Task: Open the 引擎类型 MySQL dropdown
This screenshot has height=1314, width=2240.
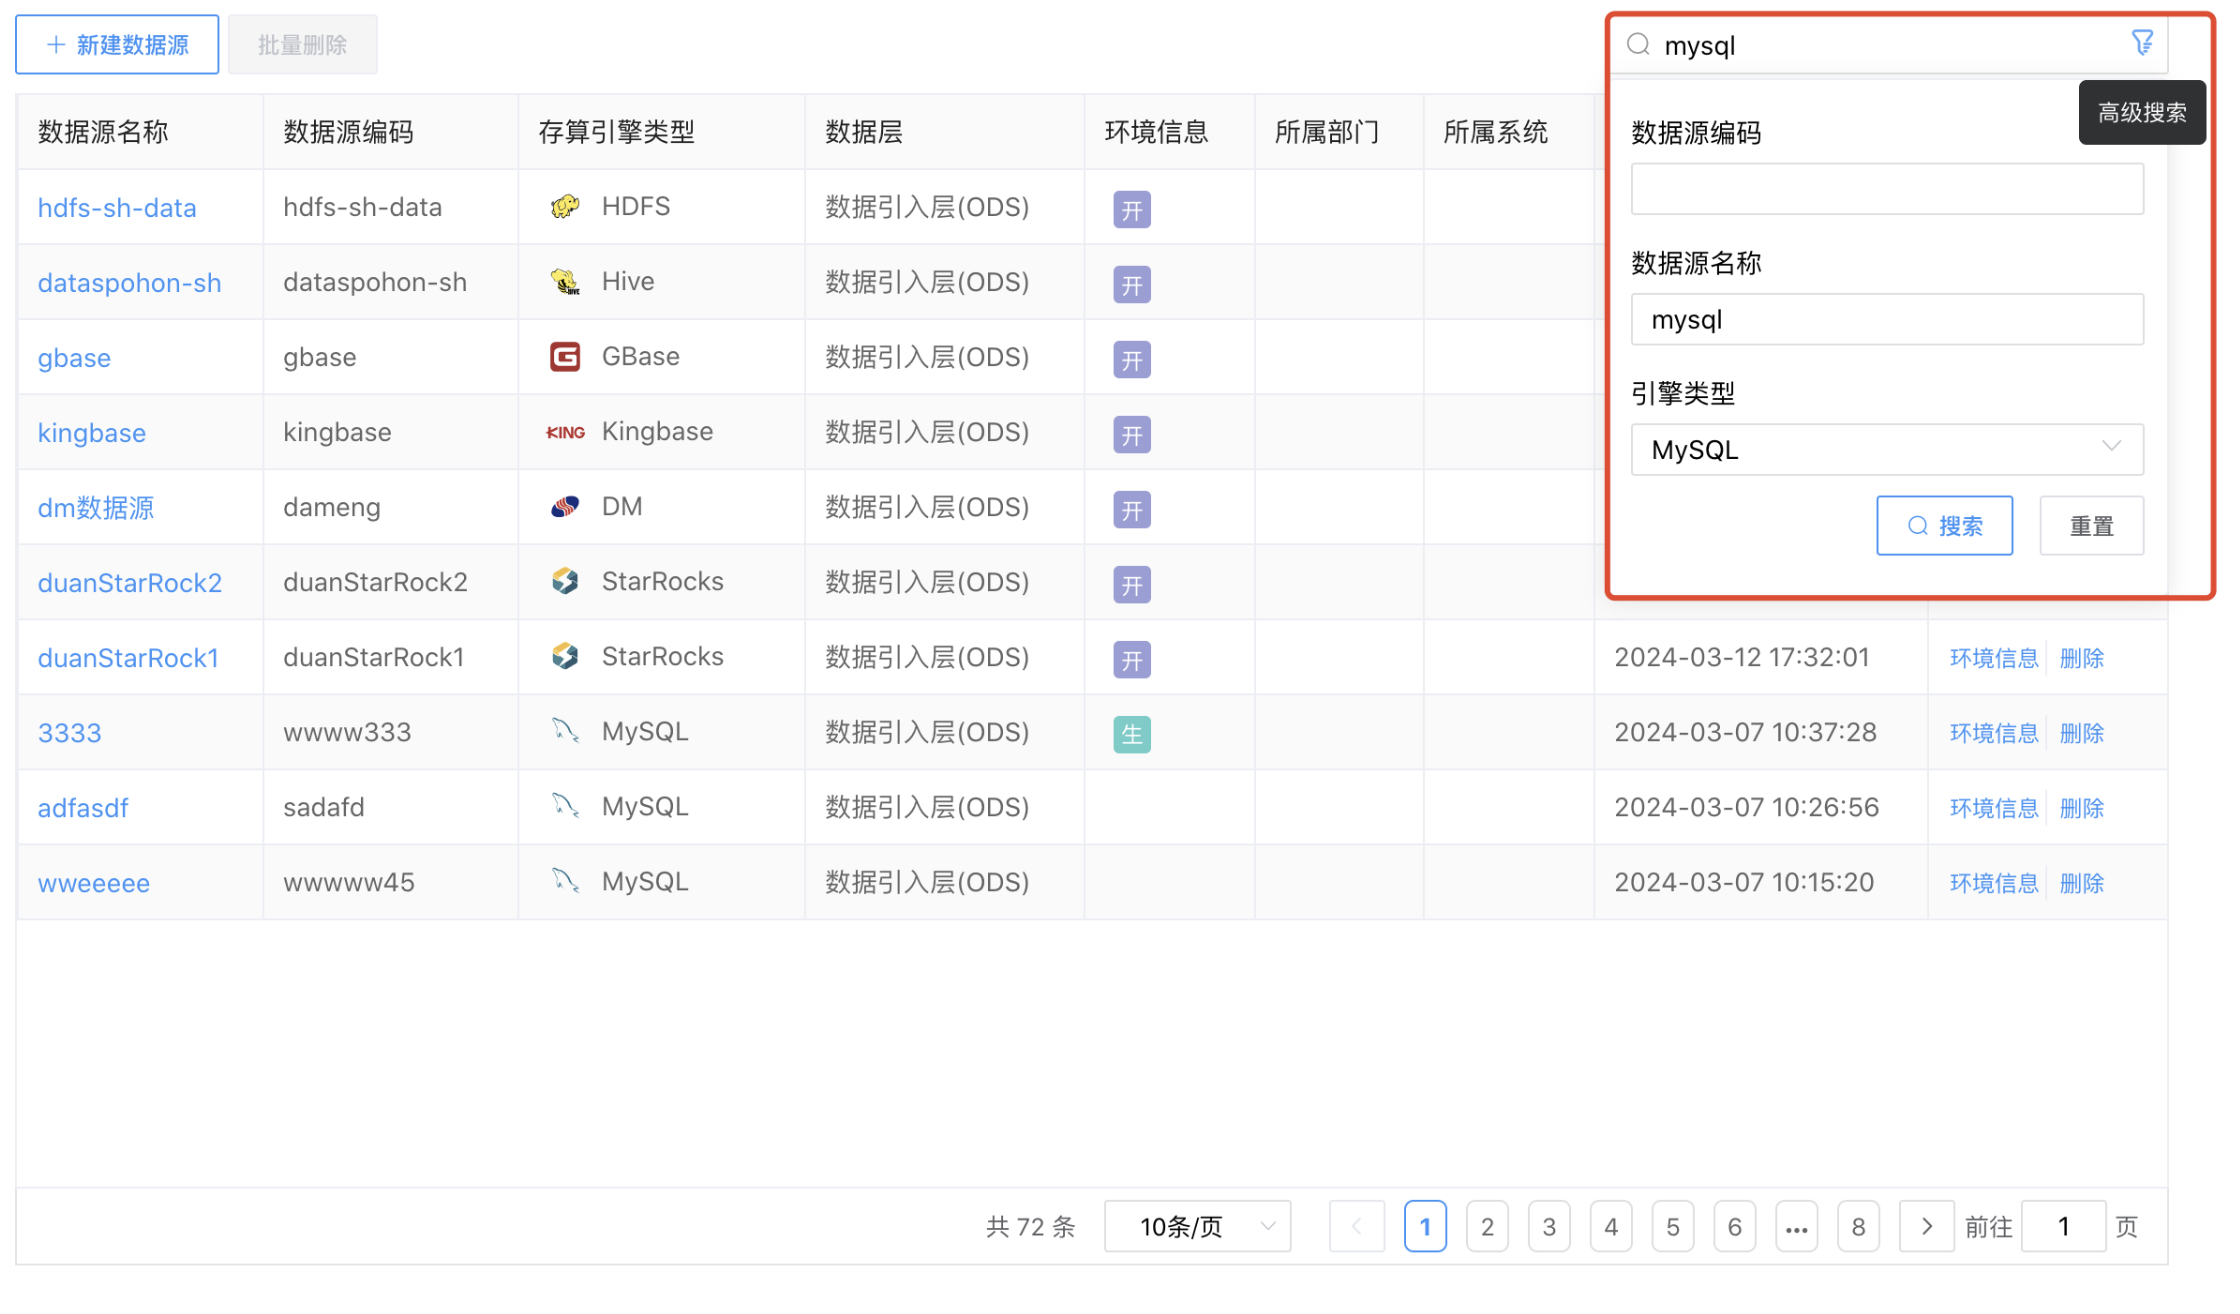Action: 1886,449
